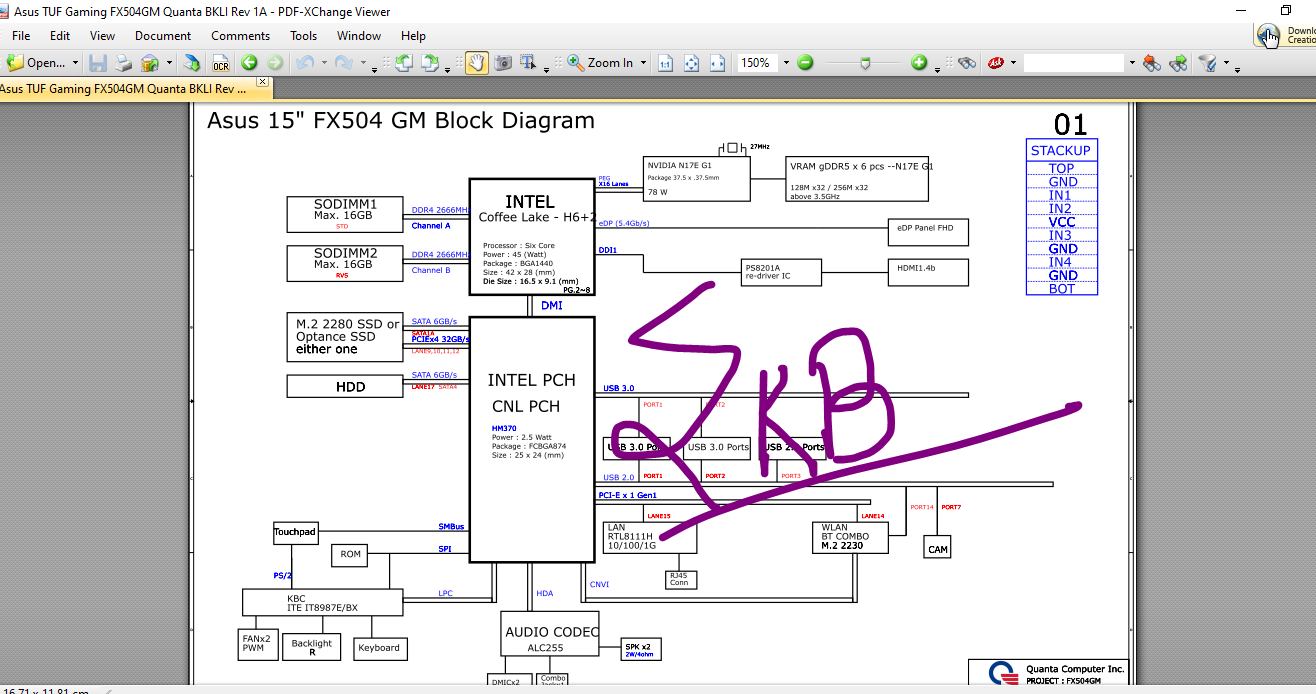Open the Edit menu
The height and width of the screenshot is (694, 1316).
60,35
